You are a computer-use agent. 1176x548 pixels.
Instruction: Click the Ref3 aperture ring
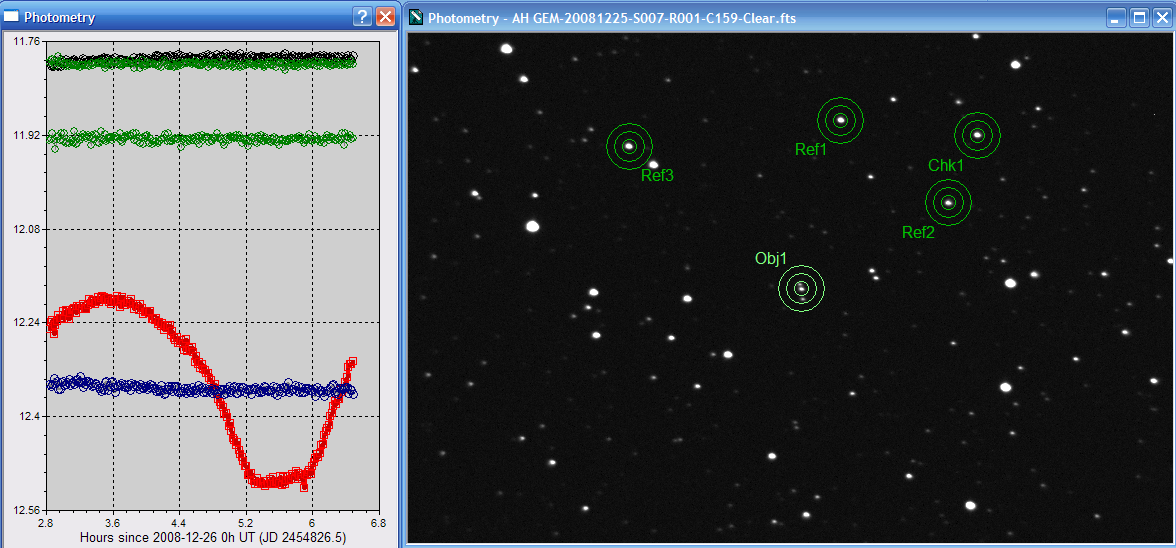click(629, 146)
